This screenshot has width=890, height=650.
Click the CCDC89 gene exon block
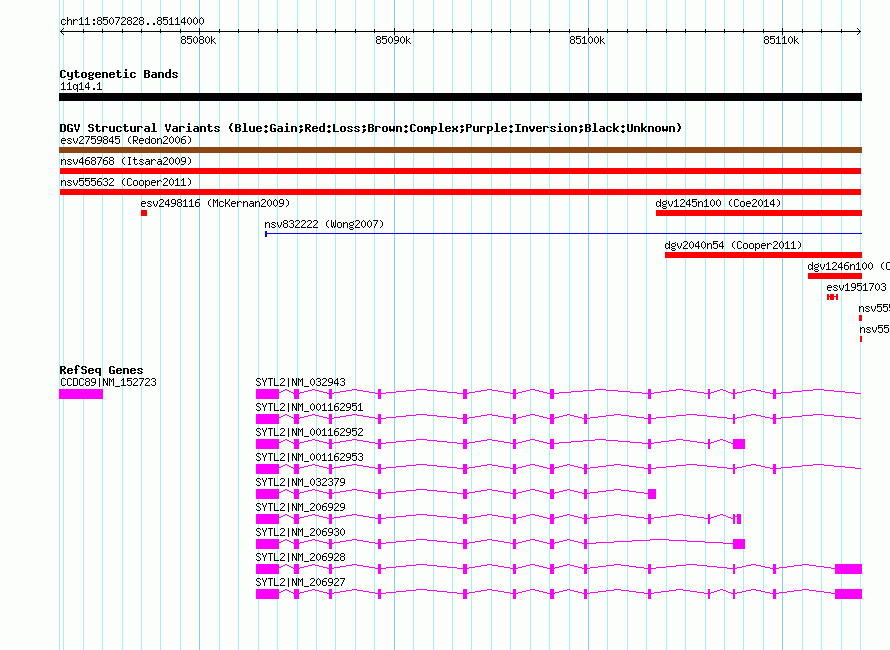click(81, 394)
